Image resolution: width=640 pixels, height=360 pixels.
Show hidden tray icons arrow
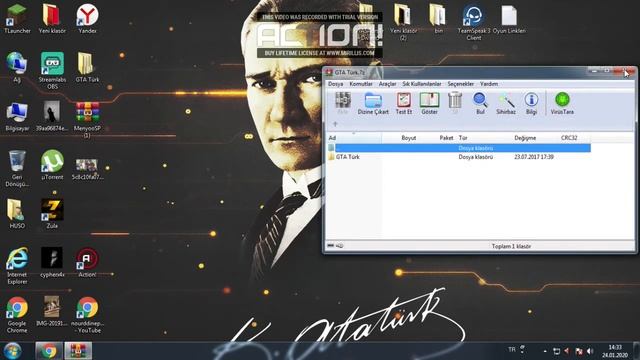tap(545, 351)
